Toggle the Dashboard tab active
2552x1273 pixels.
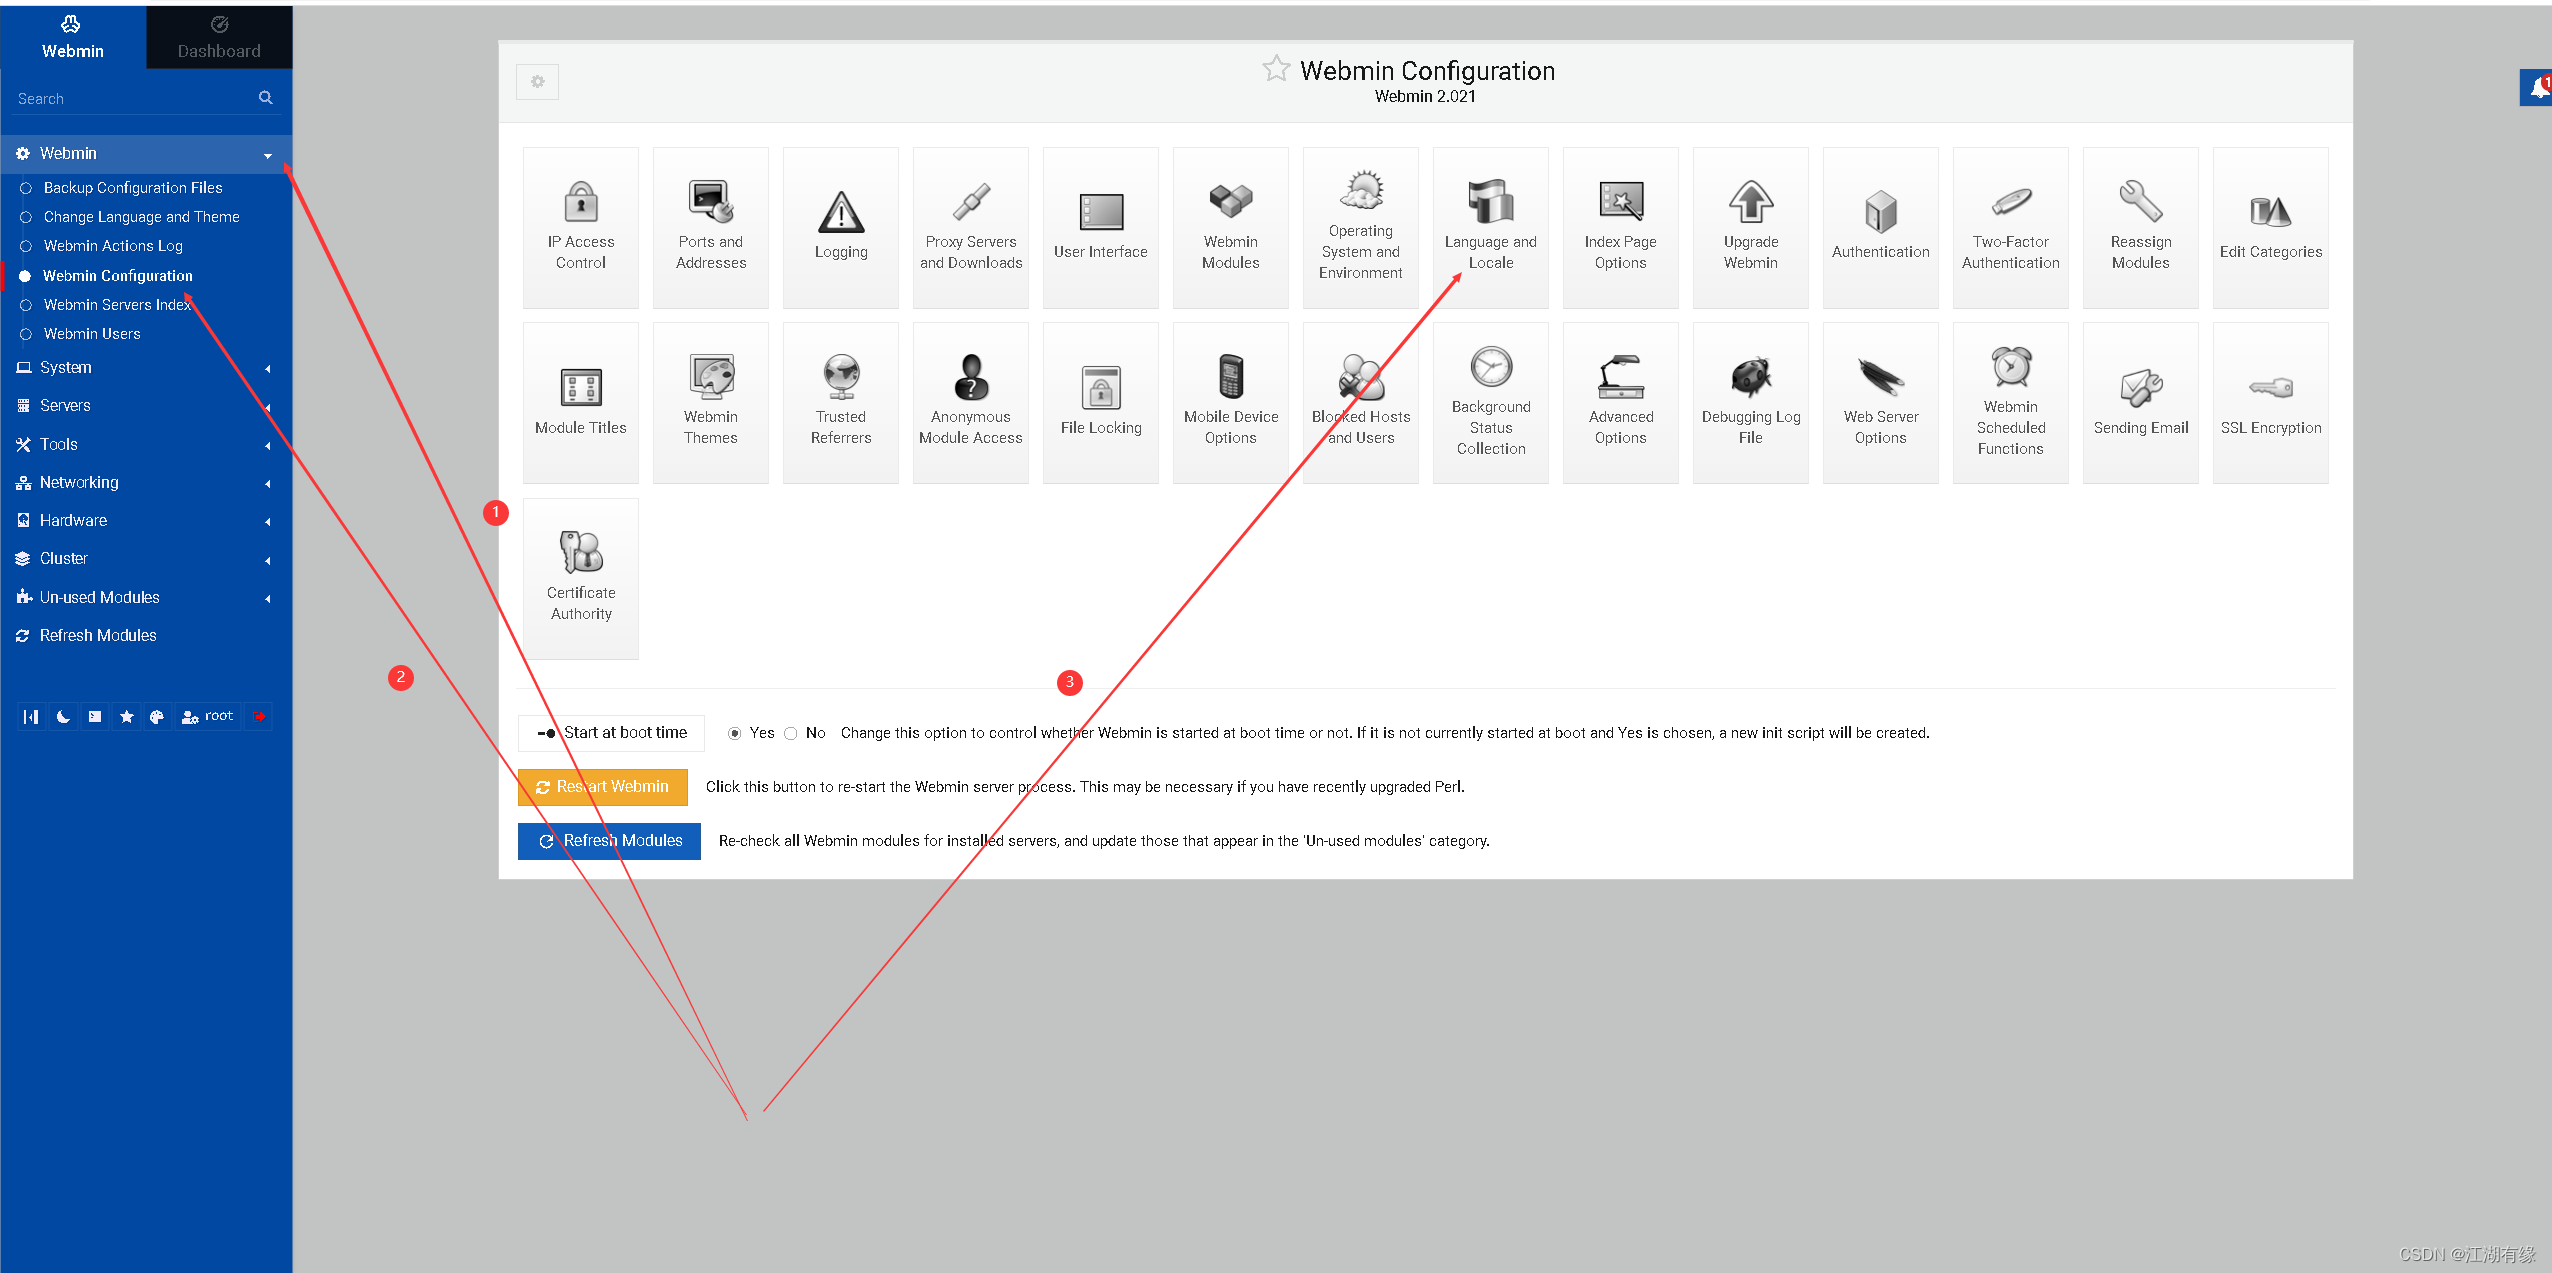pyautogui.click(x=218, y=34)
